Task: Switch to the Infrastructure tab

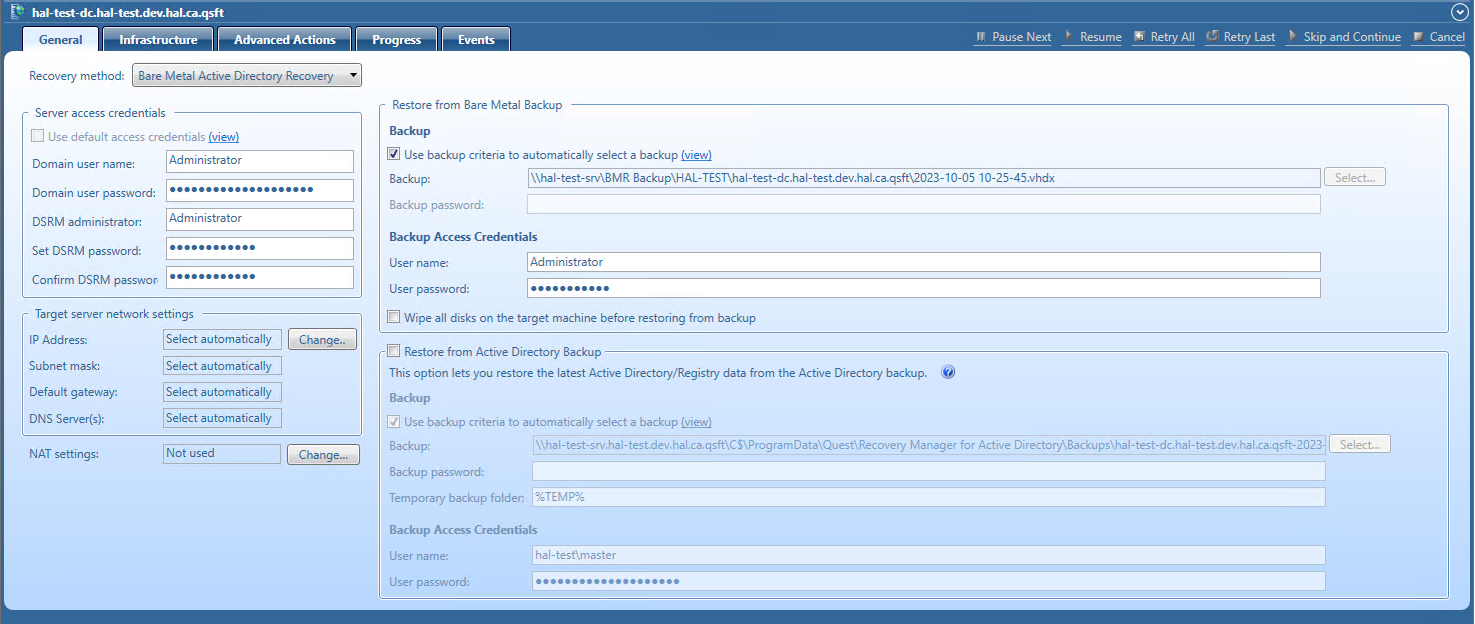Action: pyautogui.click(x=157, y=39)
